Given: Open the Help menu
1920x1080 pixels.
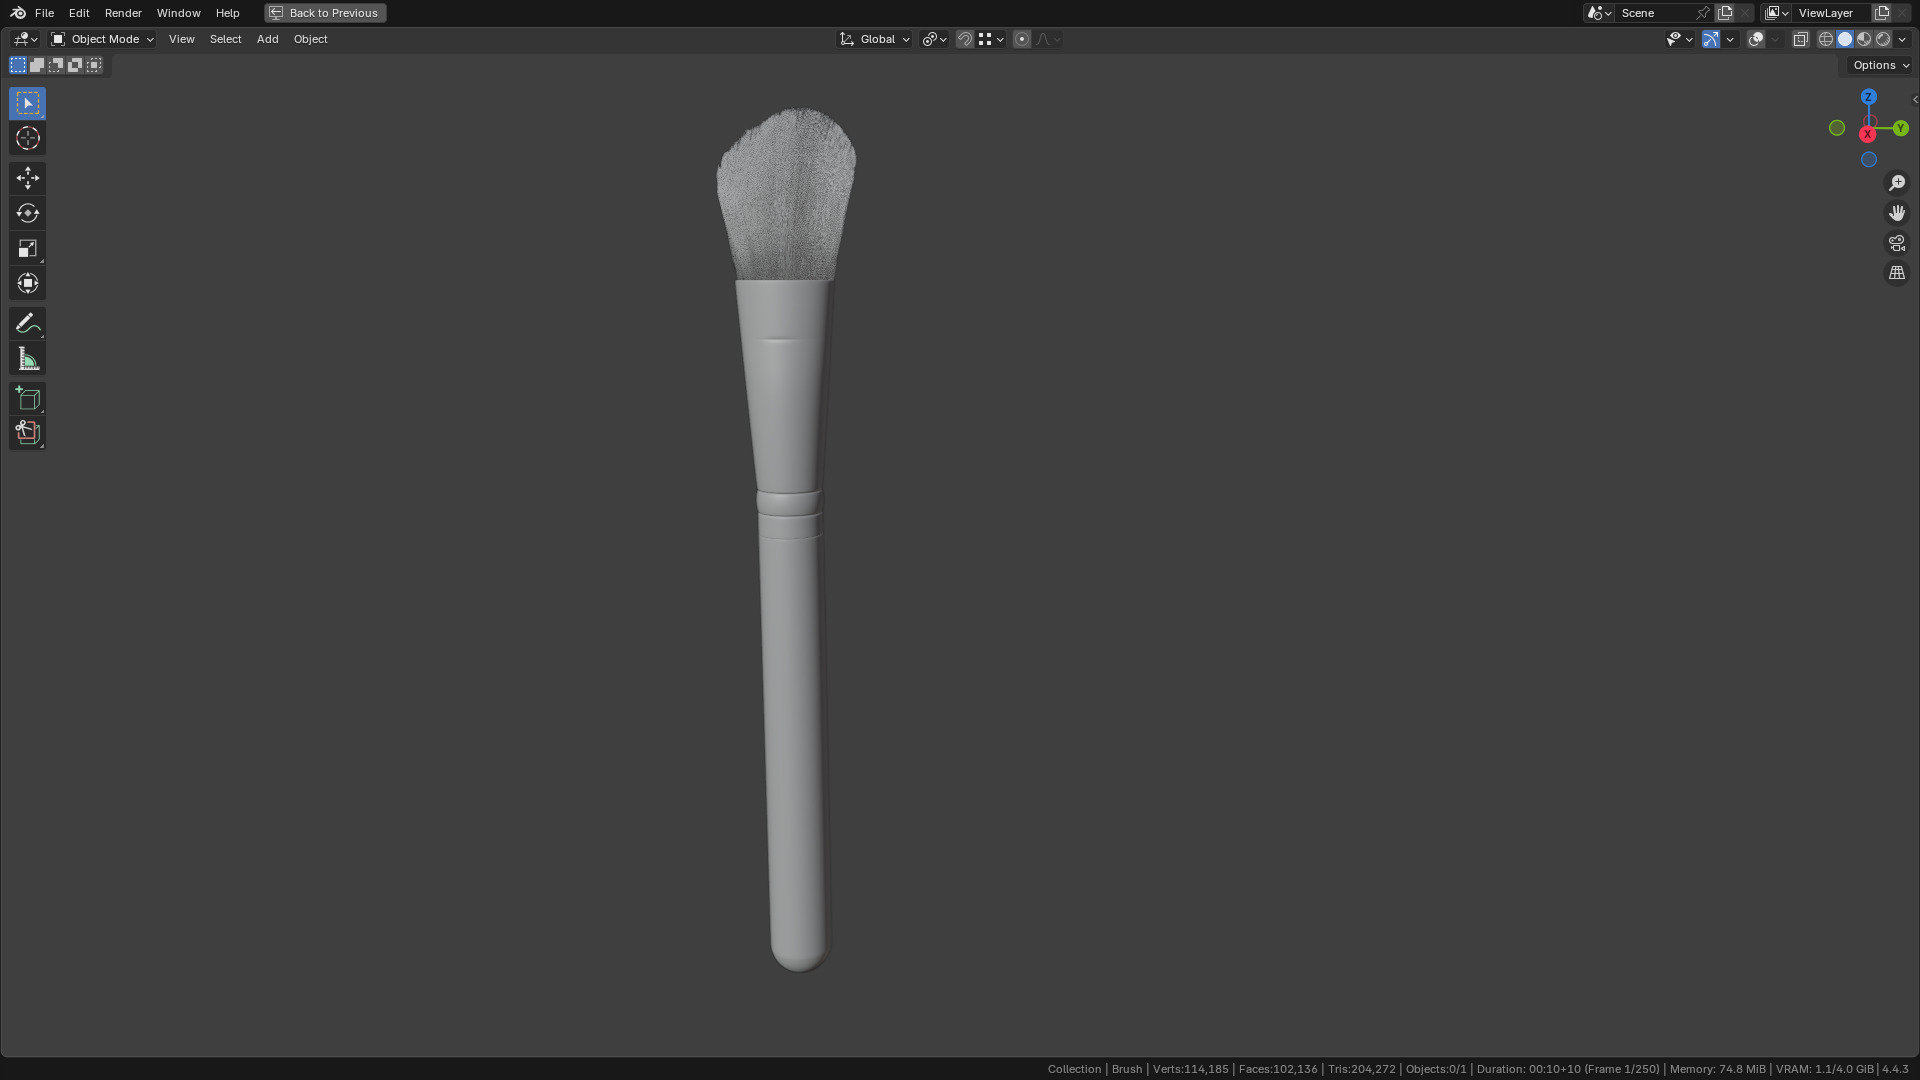Looking at the screenshot, I should tap(227, 13).
